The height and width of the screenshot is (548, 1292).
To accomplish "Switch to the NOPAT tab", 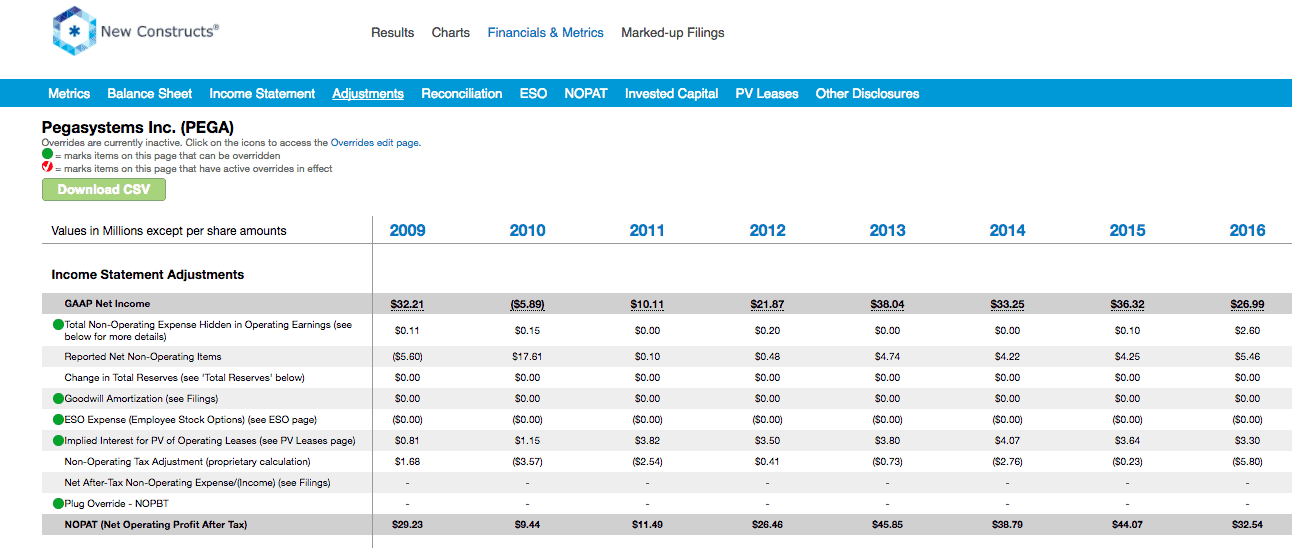I will click(x=586, y=93).
